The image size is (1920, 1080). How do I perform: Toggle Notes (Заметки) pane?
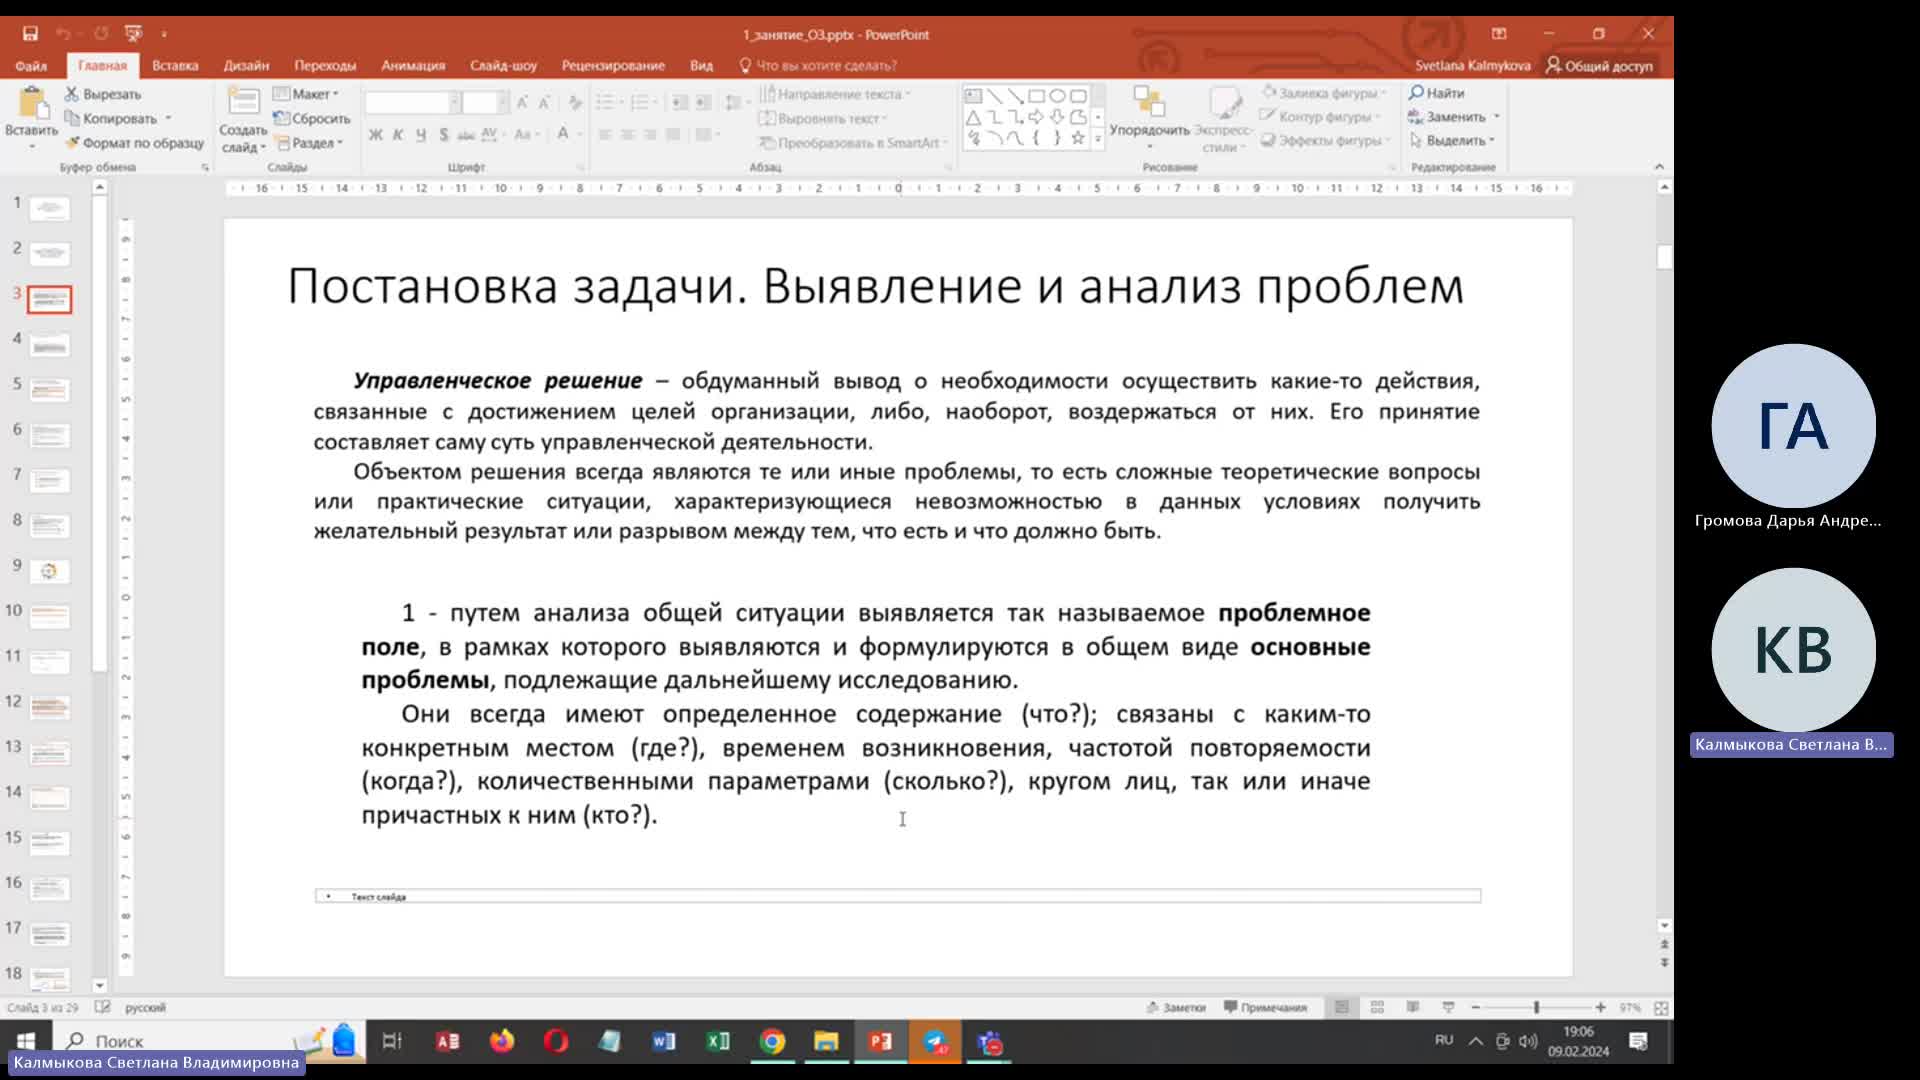[1176, 1007]
